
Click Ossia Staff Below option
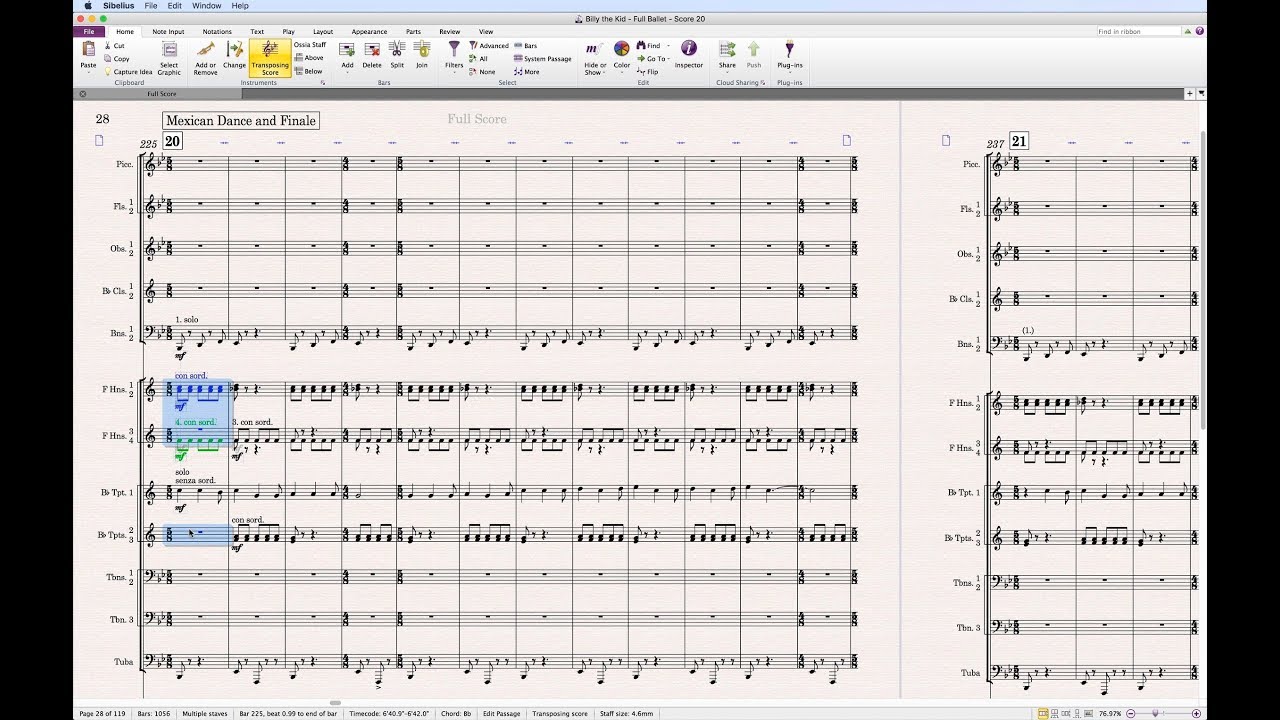[309, 71]
